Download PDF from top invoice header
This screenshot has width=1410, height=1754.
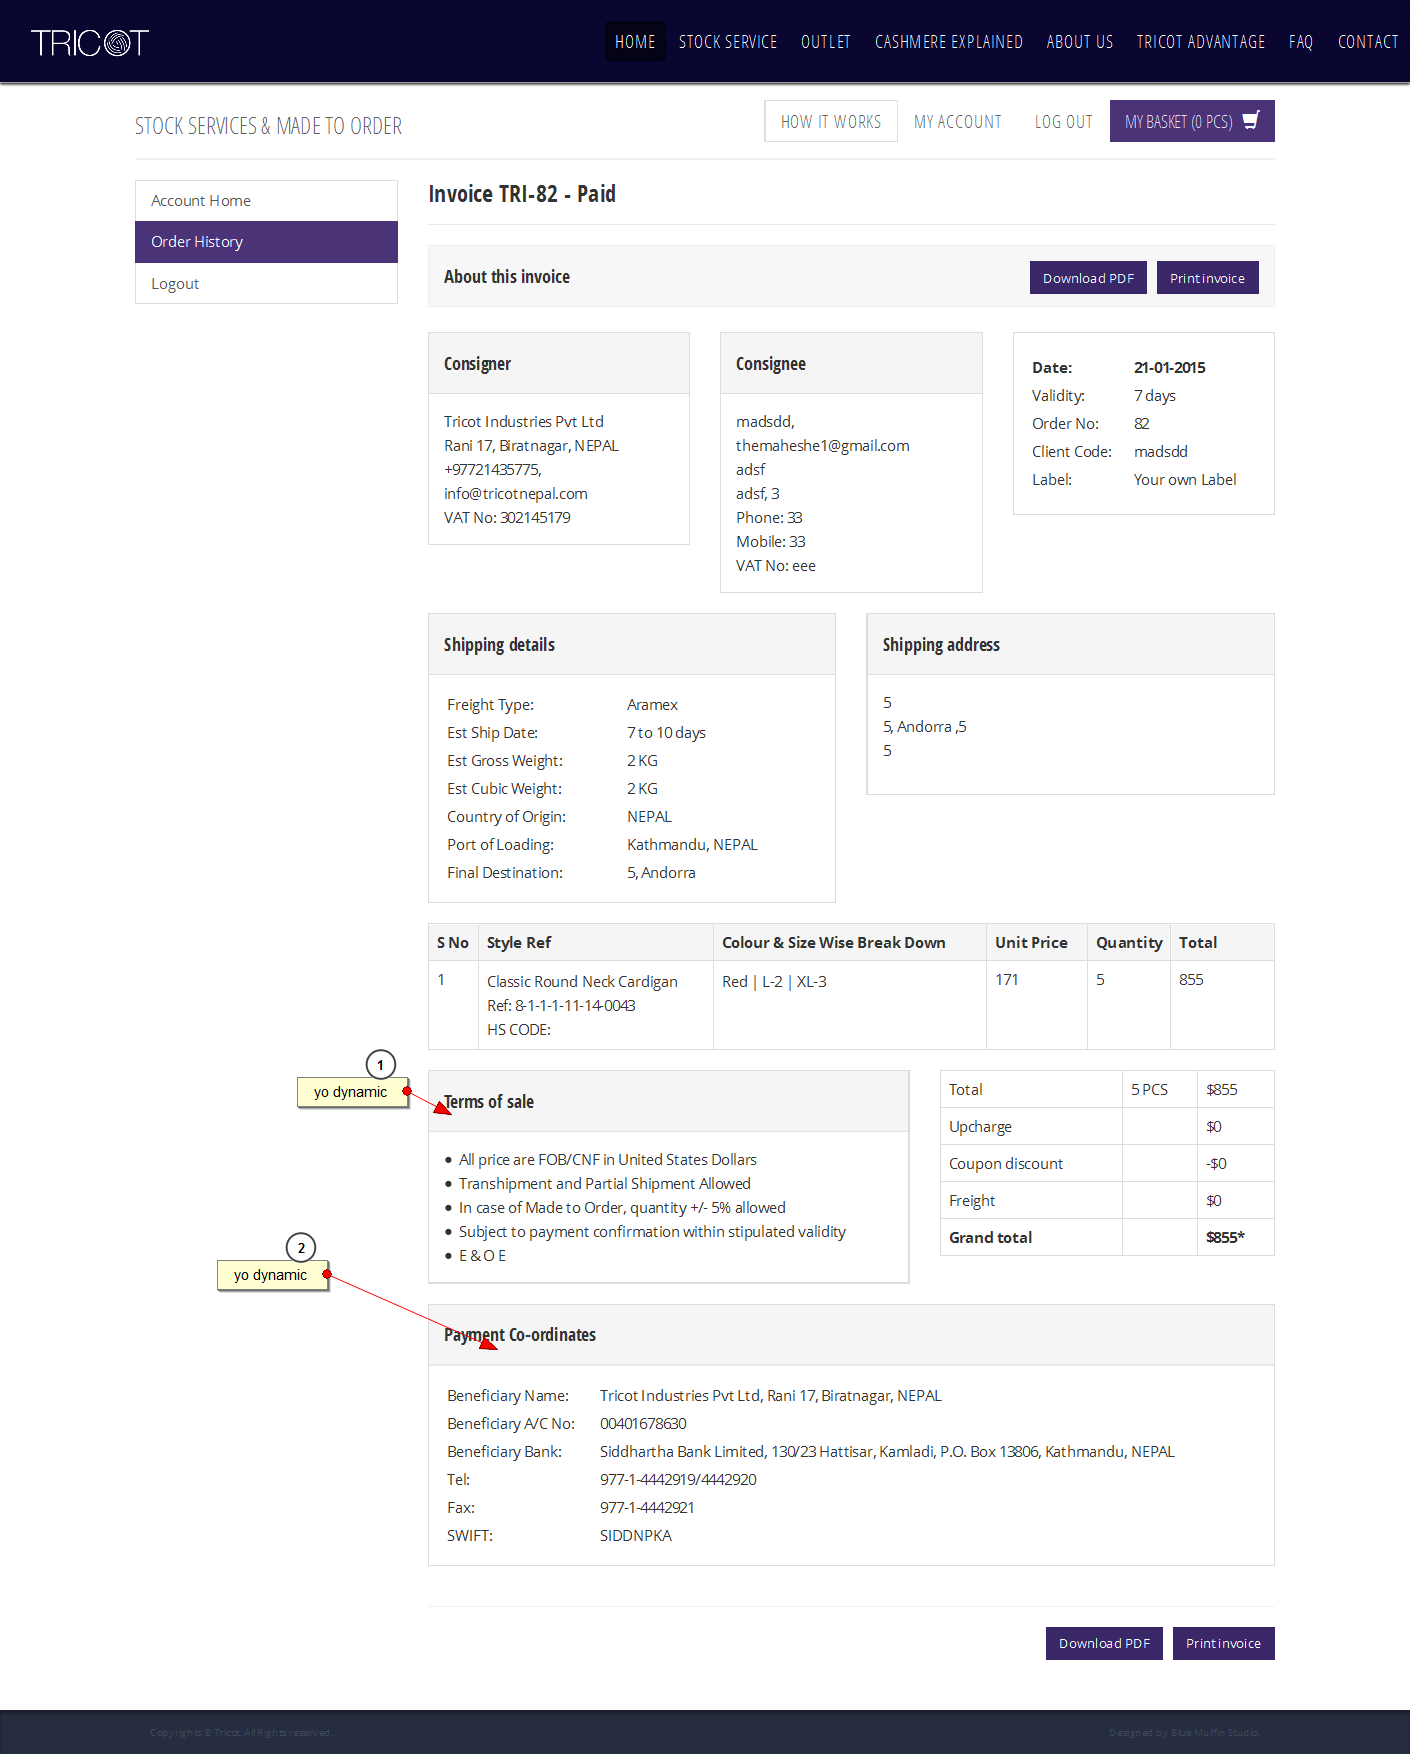coord(1088,278)
